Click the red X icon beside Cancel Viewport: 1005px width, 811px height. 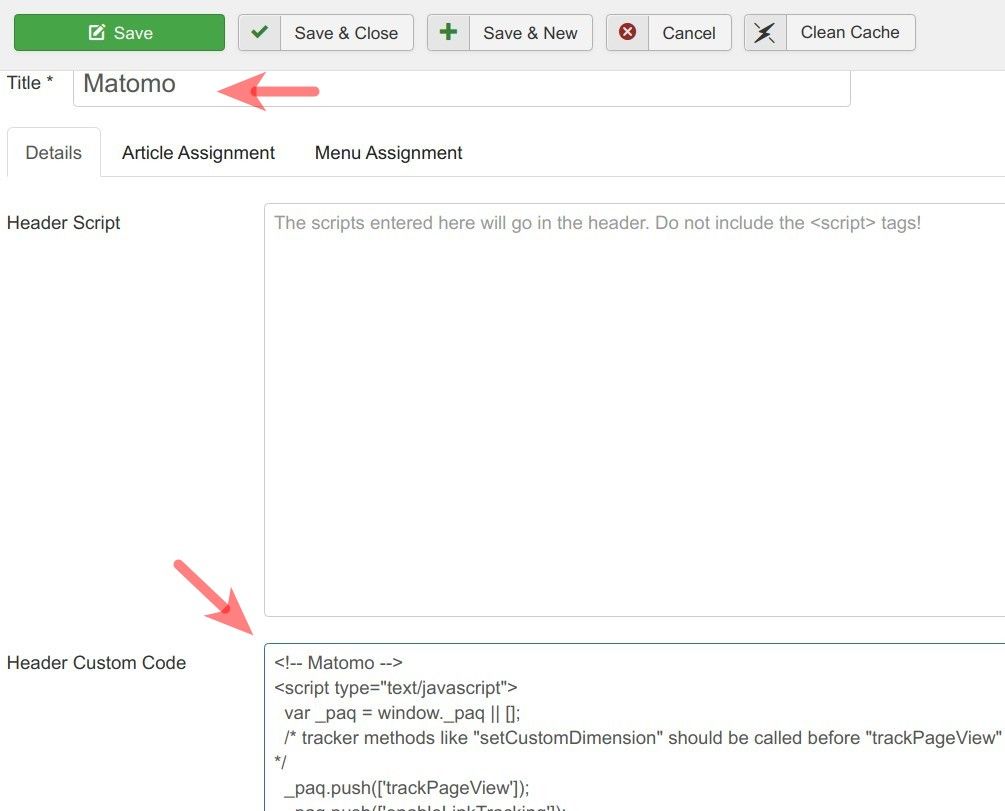627,32
